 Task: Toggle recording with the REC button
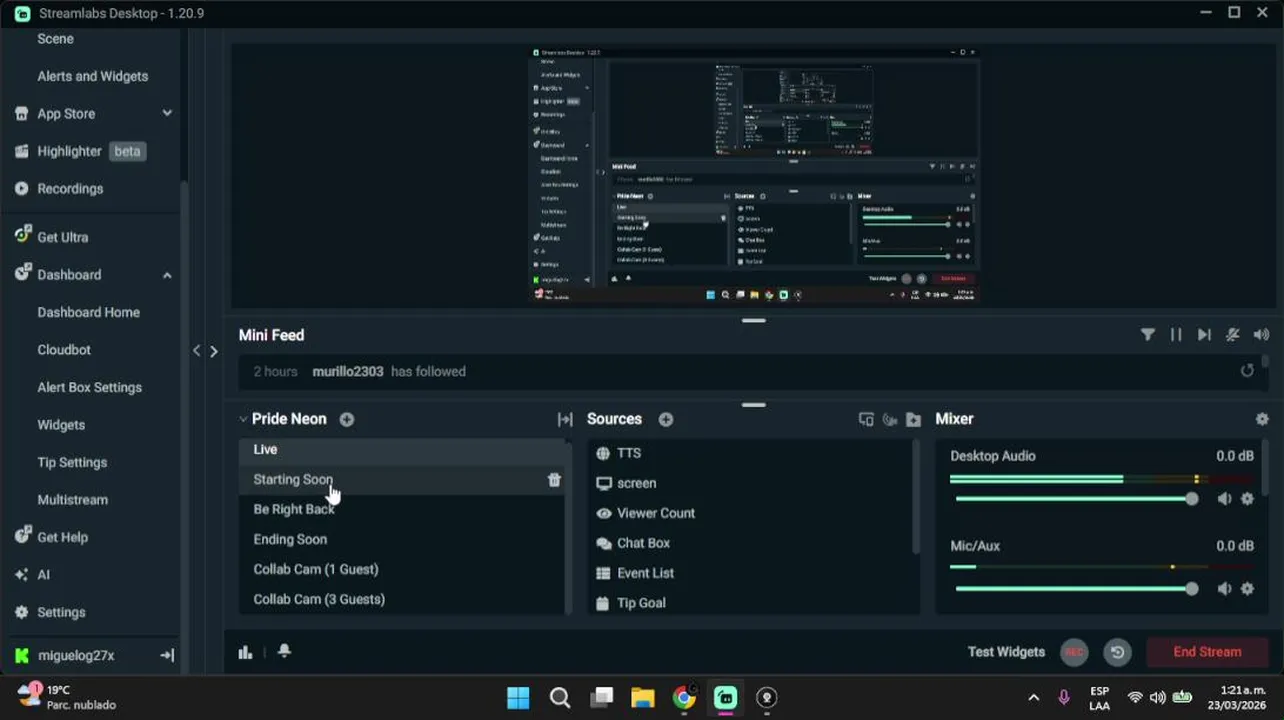click(1074, 652)
